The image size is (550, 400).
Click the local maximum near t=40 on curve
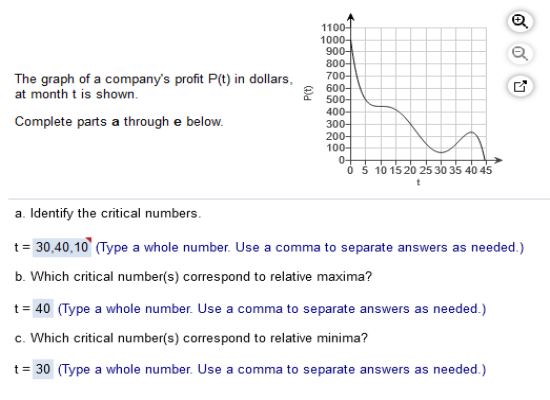click(x=471, y=132)
